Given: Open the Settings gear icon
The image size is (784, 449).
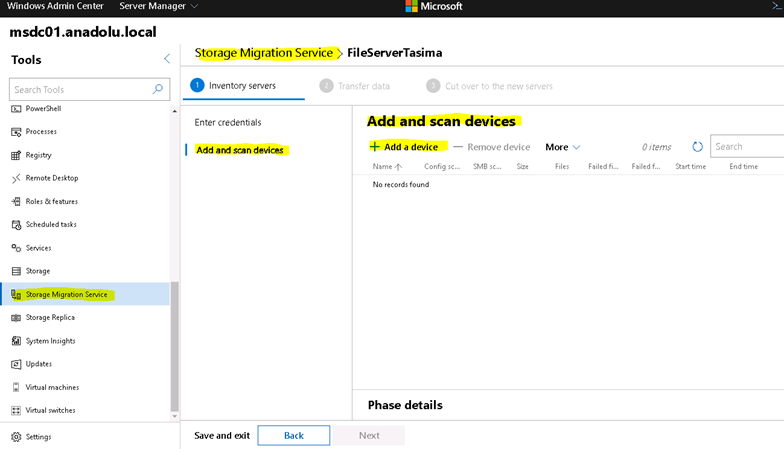Looking at the screenshot, I should tap(16, 437).
